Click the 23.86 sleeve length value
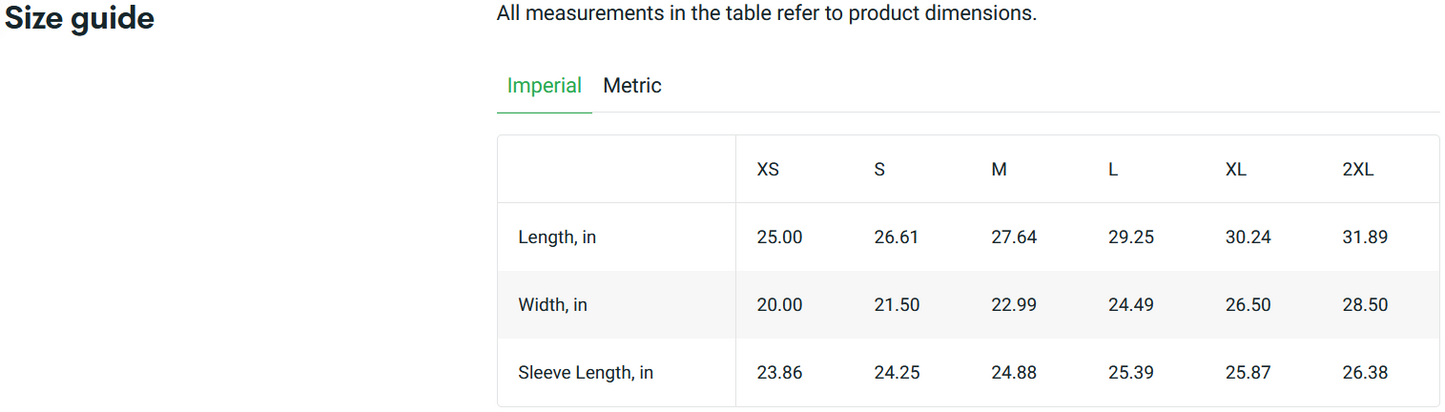This screenshot has height=412, width=1445. 780,373
